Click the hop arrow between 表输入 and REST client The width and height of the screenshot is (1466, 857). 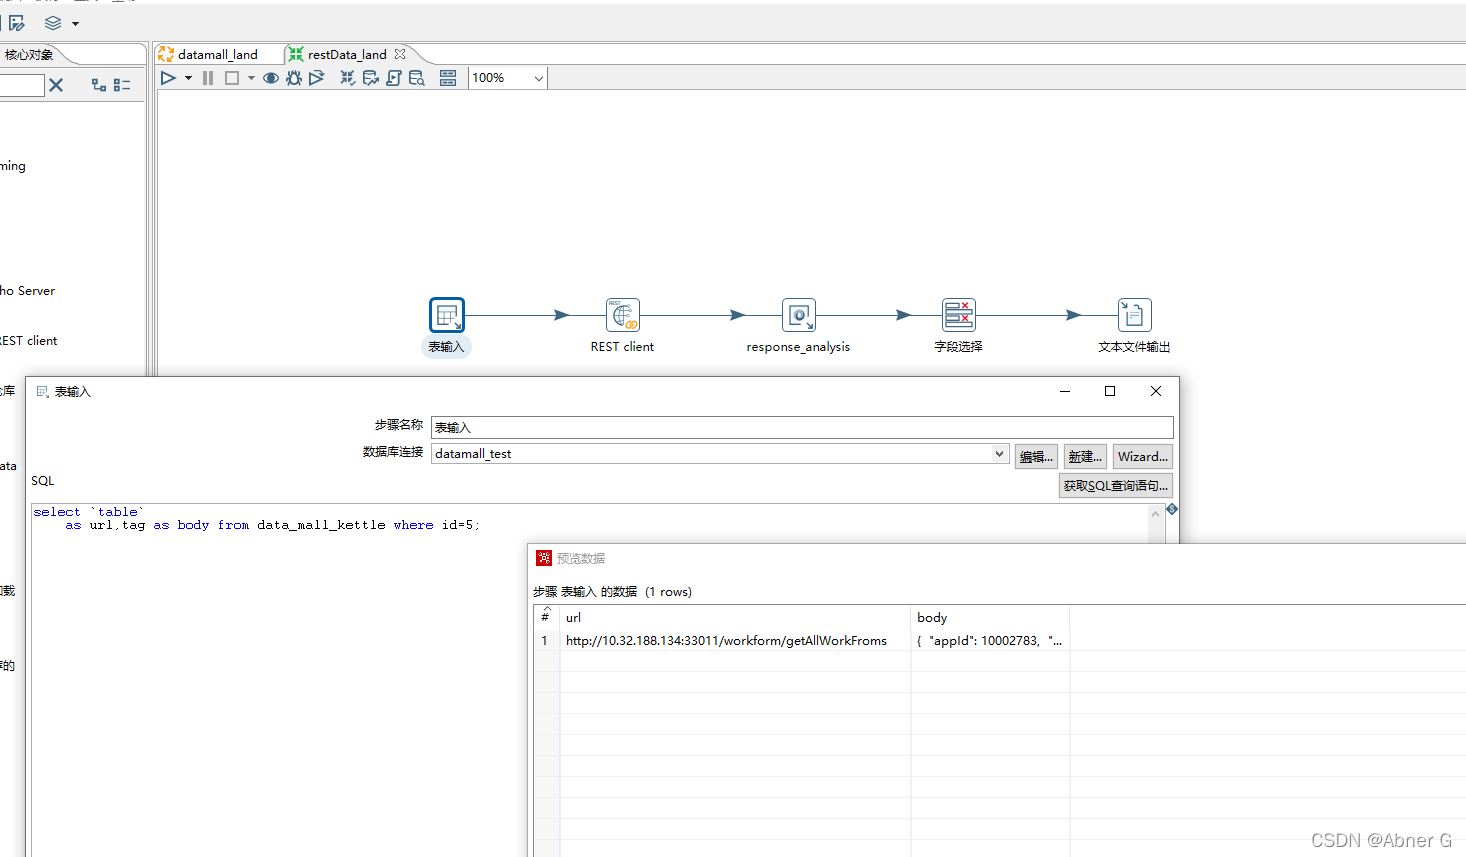pos(561,315)
